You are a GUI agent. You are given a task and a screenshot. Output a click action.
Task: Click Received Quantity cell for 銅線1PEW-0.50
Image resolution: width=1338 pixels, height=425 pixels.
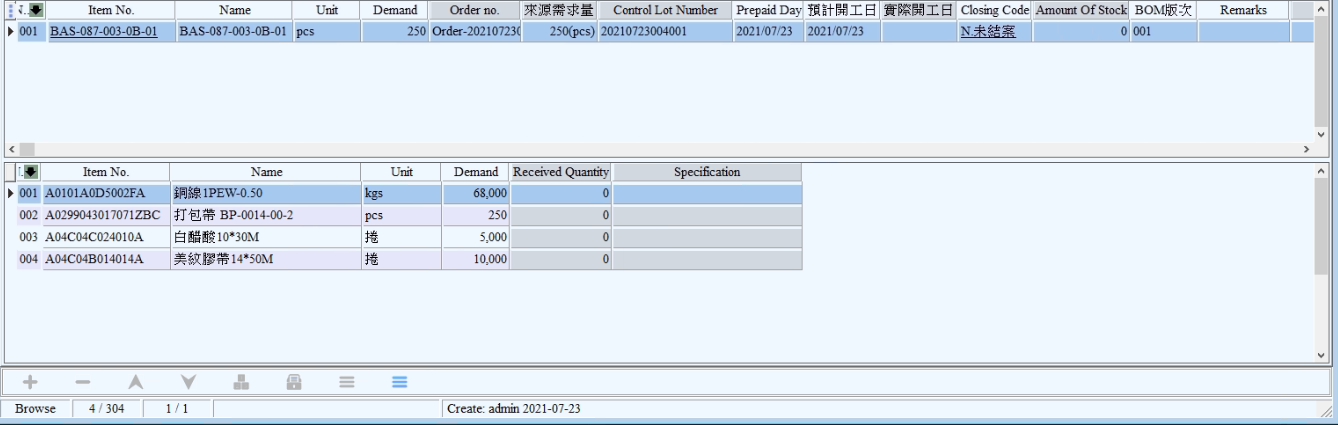click(x=561, y=194)
